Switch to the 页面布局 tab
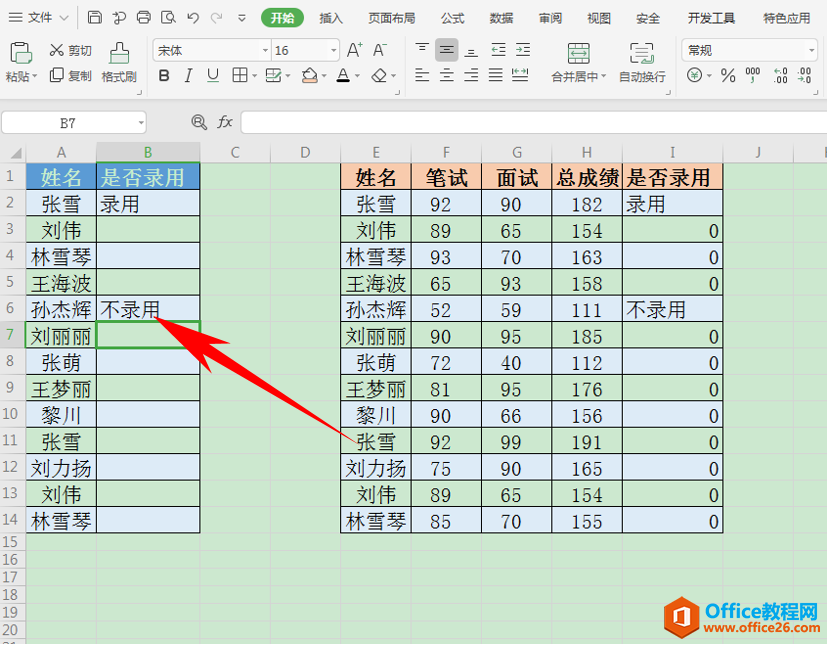The height and width of the screenshot is (645, 827). pos(391,18)
